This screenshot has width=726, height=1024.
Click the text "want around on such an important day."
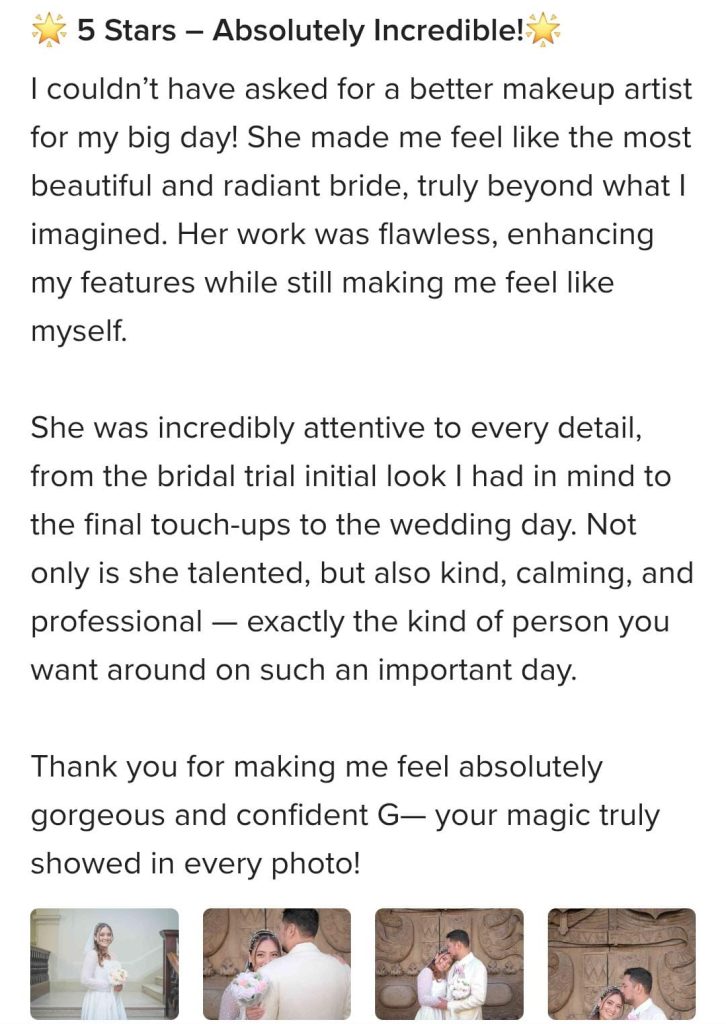click(x=304, y=670)
